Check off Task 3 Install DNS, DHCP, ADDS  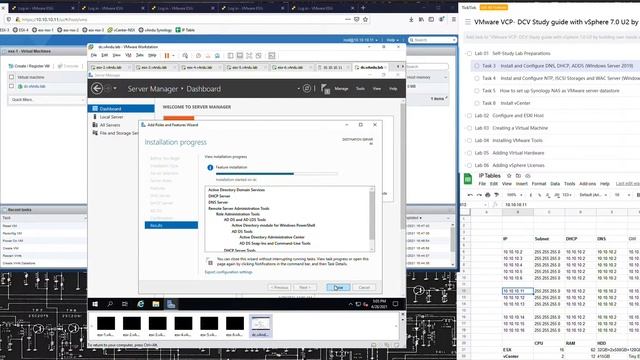pyautogui.click(x=476, y=66)
